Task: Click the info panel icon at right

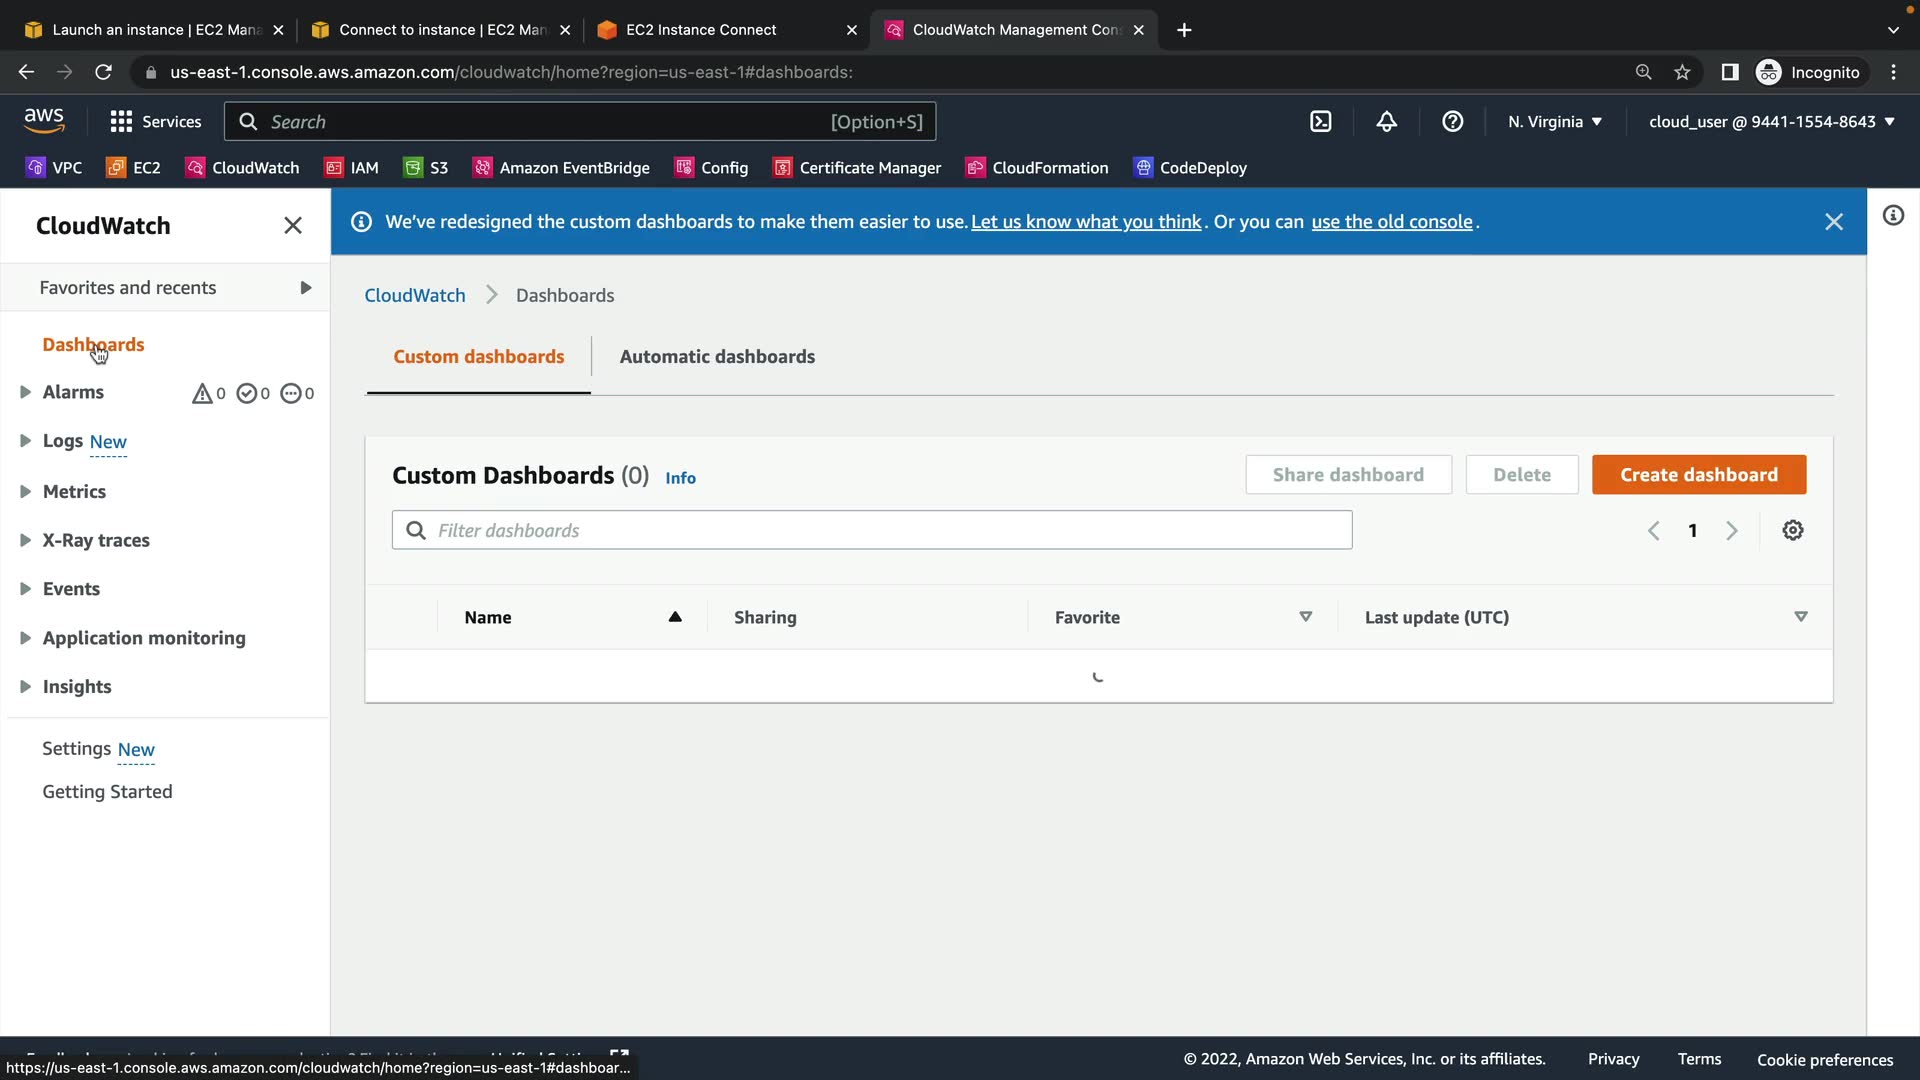Action: pos(1893,216)
